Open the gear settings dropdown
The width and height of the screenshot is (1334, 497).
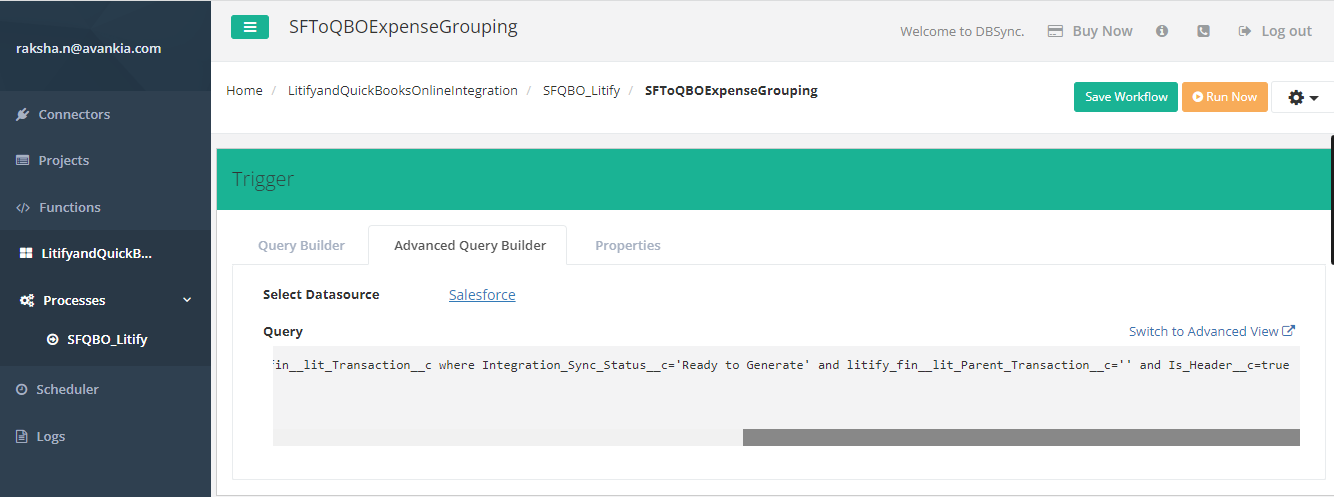pos(1302,97)
